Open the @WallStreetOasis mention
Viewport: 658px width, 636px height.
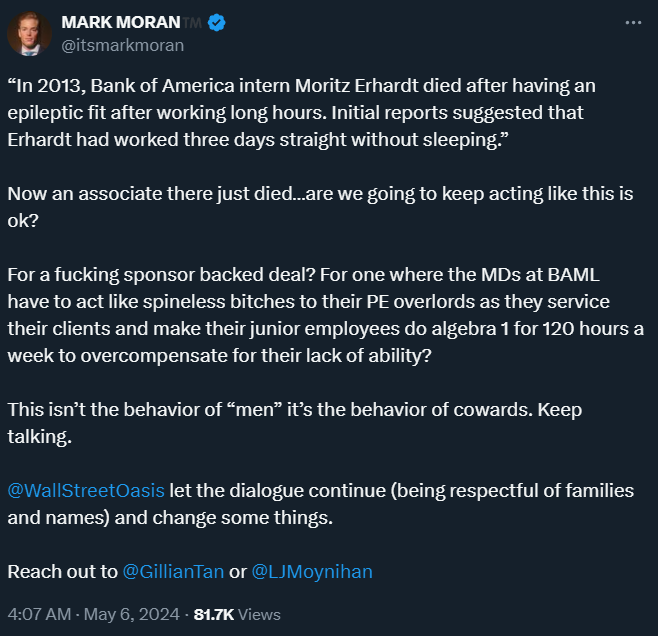tap(86, 492)
